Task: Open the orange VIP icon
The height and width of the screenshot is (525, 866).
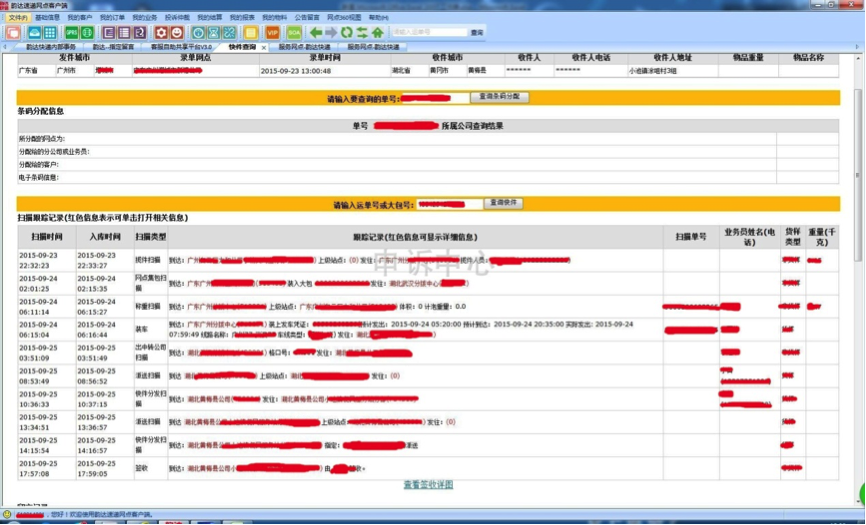Action: (x=272, y=33)
